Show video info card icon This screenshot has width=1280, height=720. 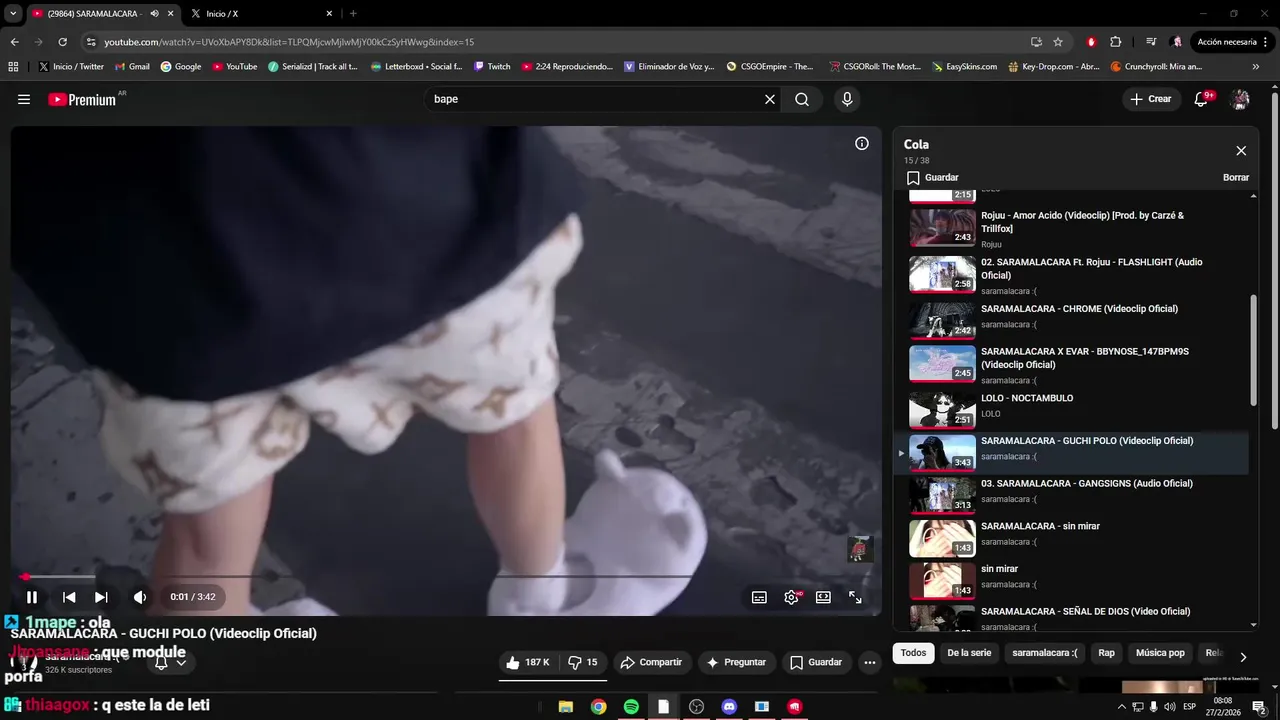(x=862, y=144)
